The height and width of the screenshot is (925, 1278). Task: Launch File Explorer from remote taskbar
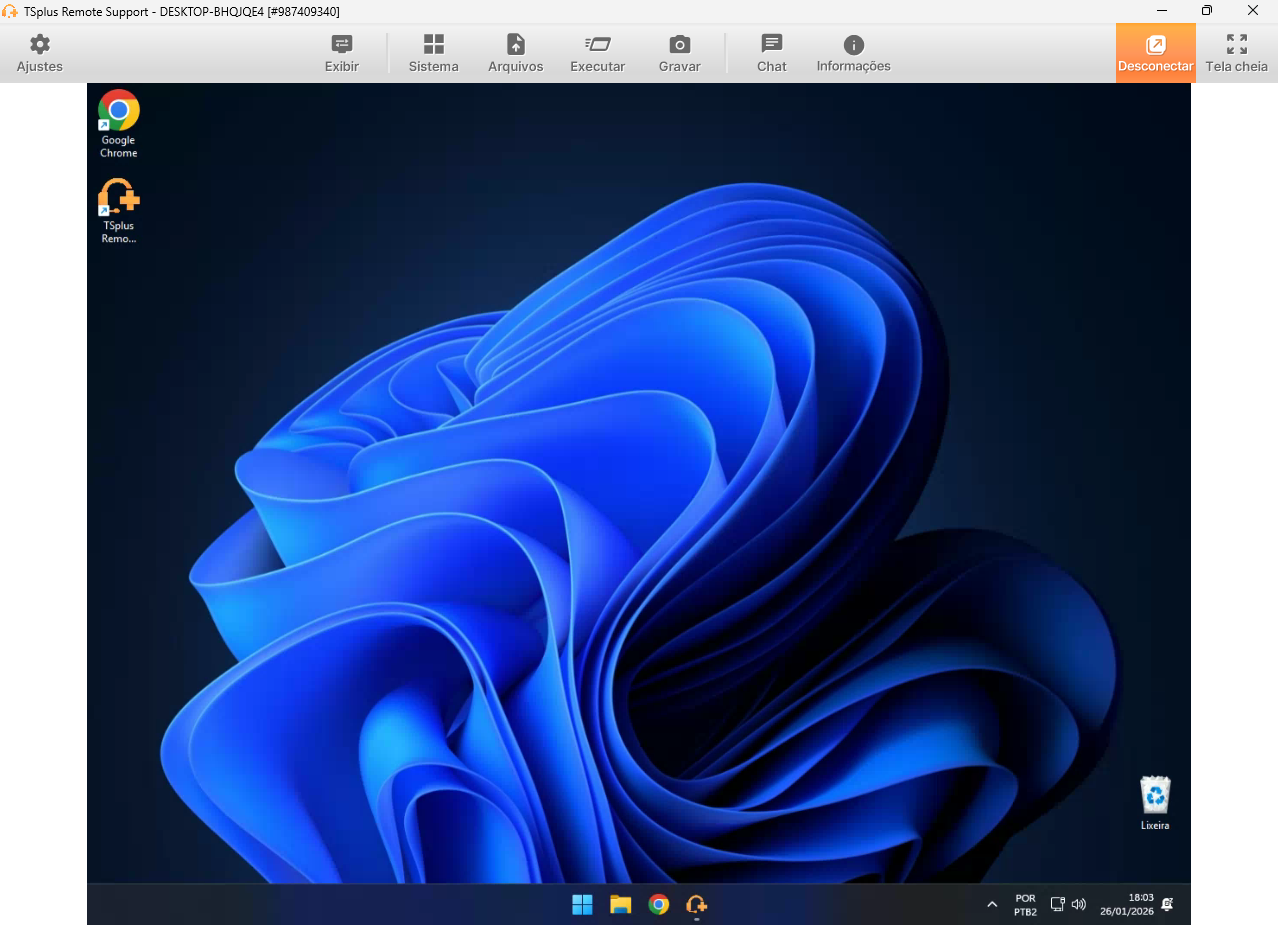point(620,905)
